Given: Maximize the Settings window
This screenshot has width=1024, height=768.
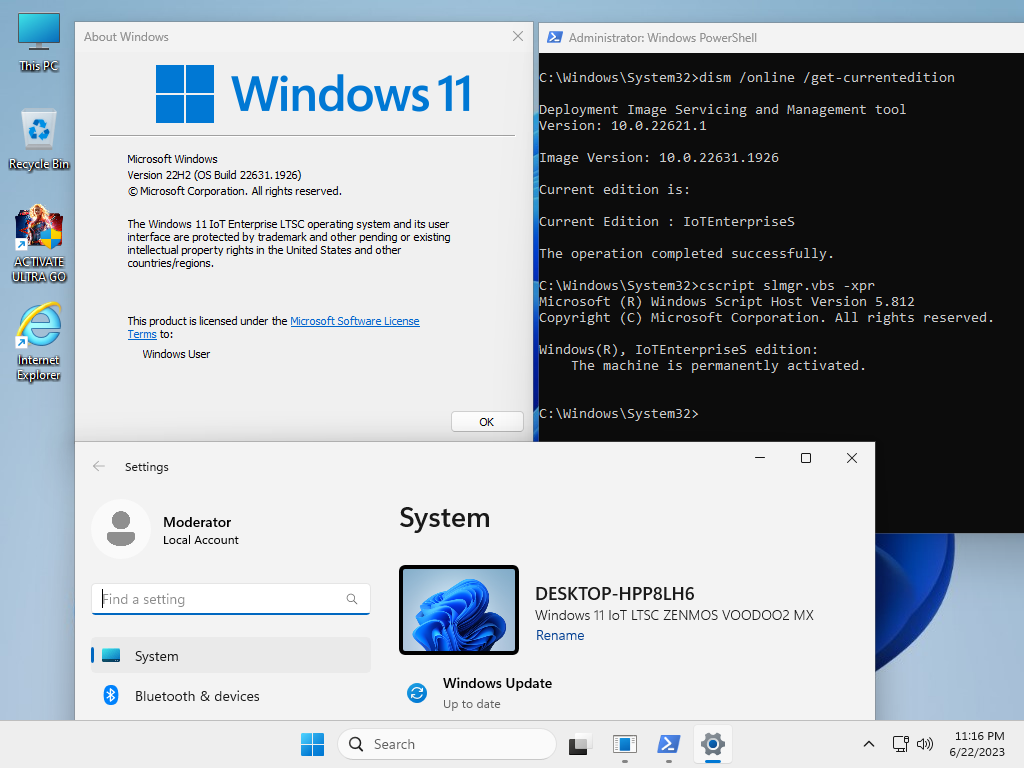Looking at the screenshot, I should 806,458.
